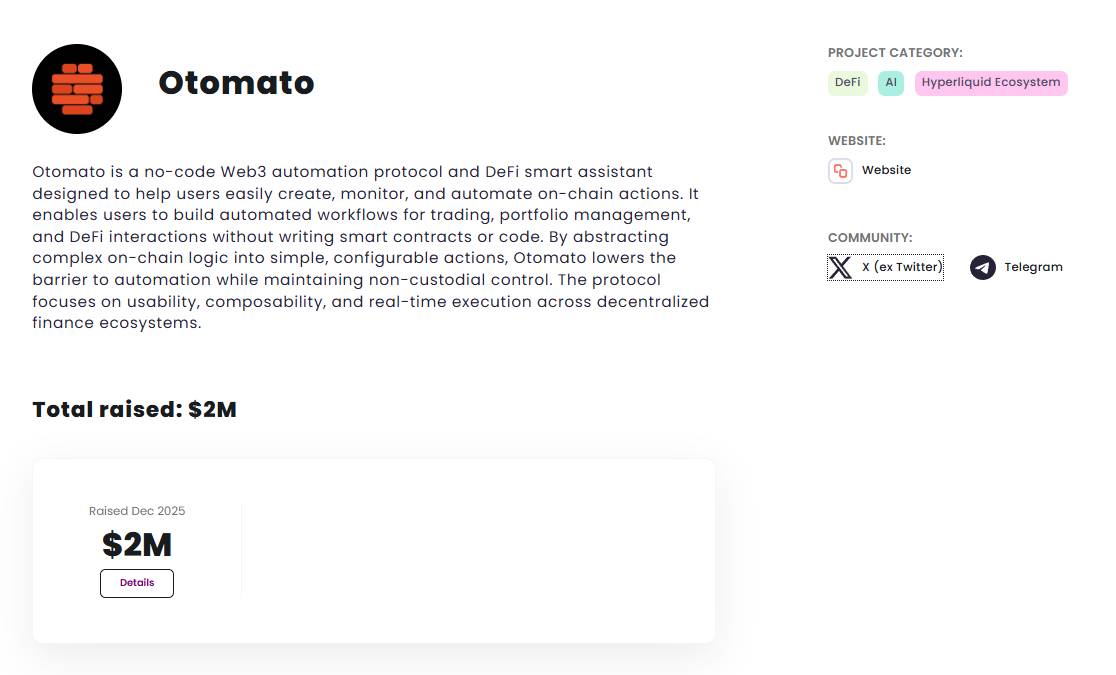Open the X (ex Twitter) link
This screenshot has width=1116, height=675.
pyautogui.click(x=901, y=267)
